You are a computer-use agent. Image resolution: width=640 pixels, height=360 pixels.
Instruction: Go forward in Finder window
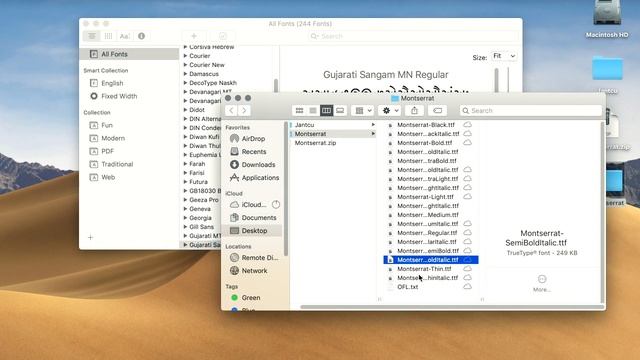point(244,111)
